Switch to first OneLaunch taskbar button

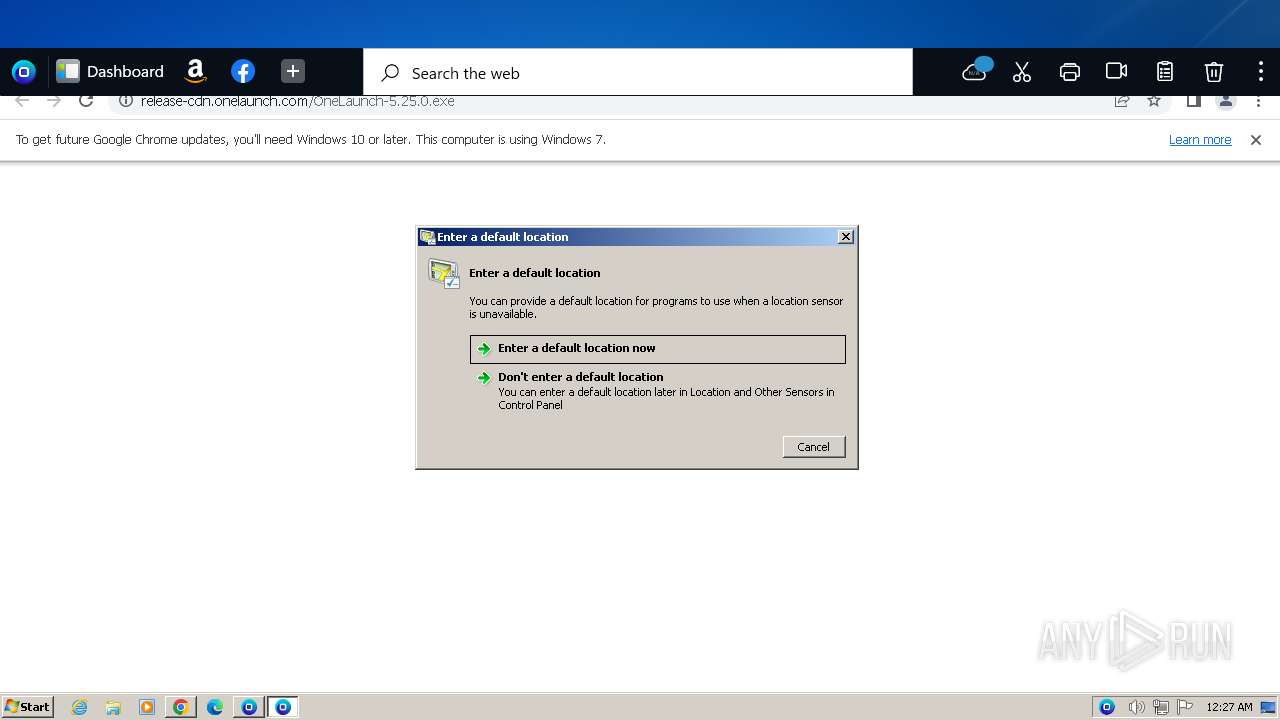249,707
